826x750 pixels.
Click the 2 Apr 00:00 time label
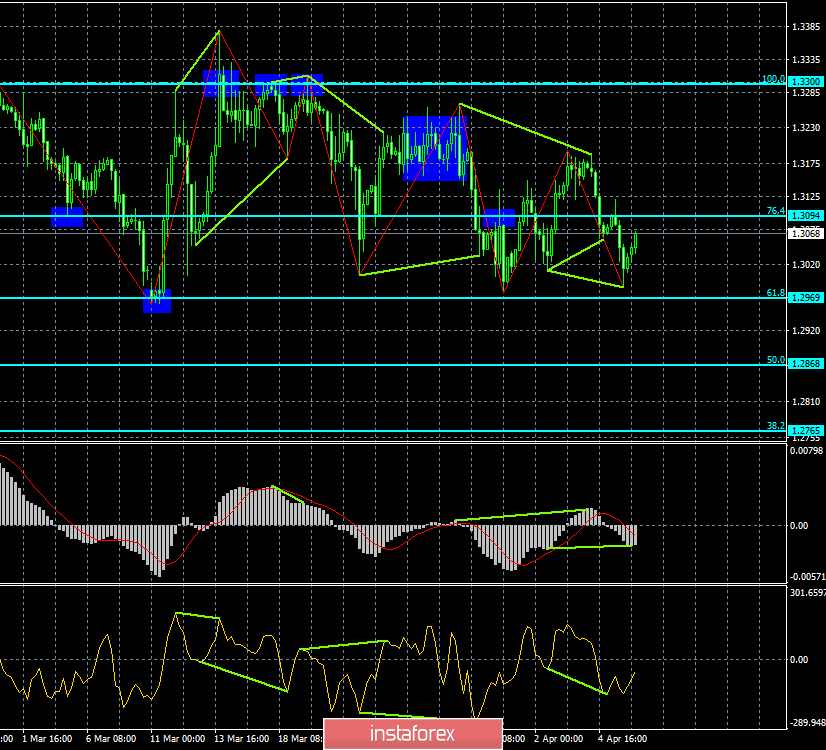558,738
